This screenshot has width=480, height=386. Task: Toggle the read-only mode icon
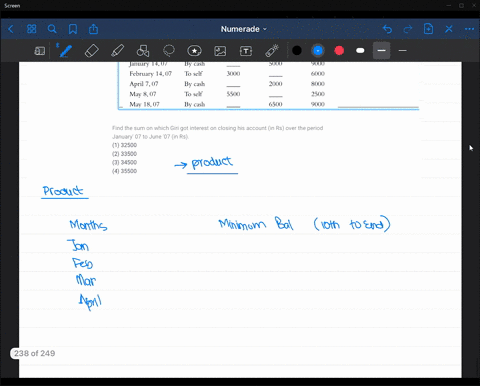tap(40, 51)
